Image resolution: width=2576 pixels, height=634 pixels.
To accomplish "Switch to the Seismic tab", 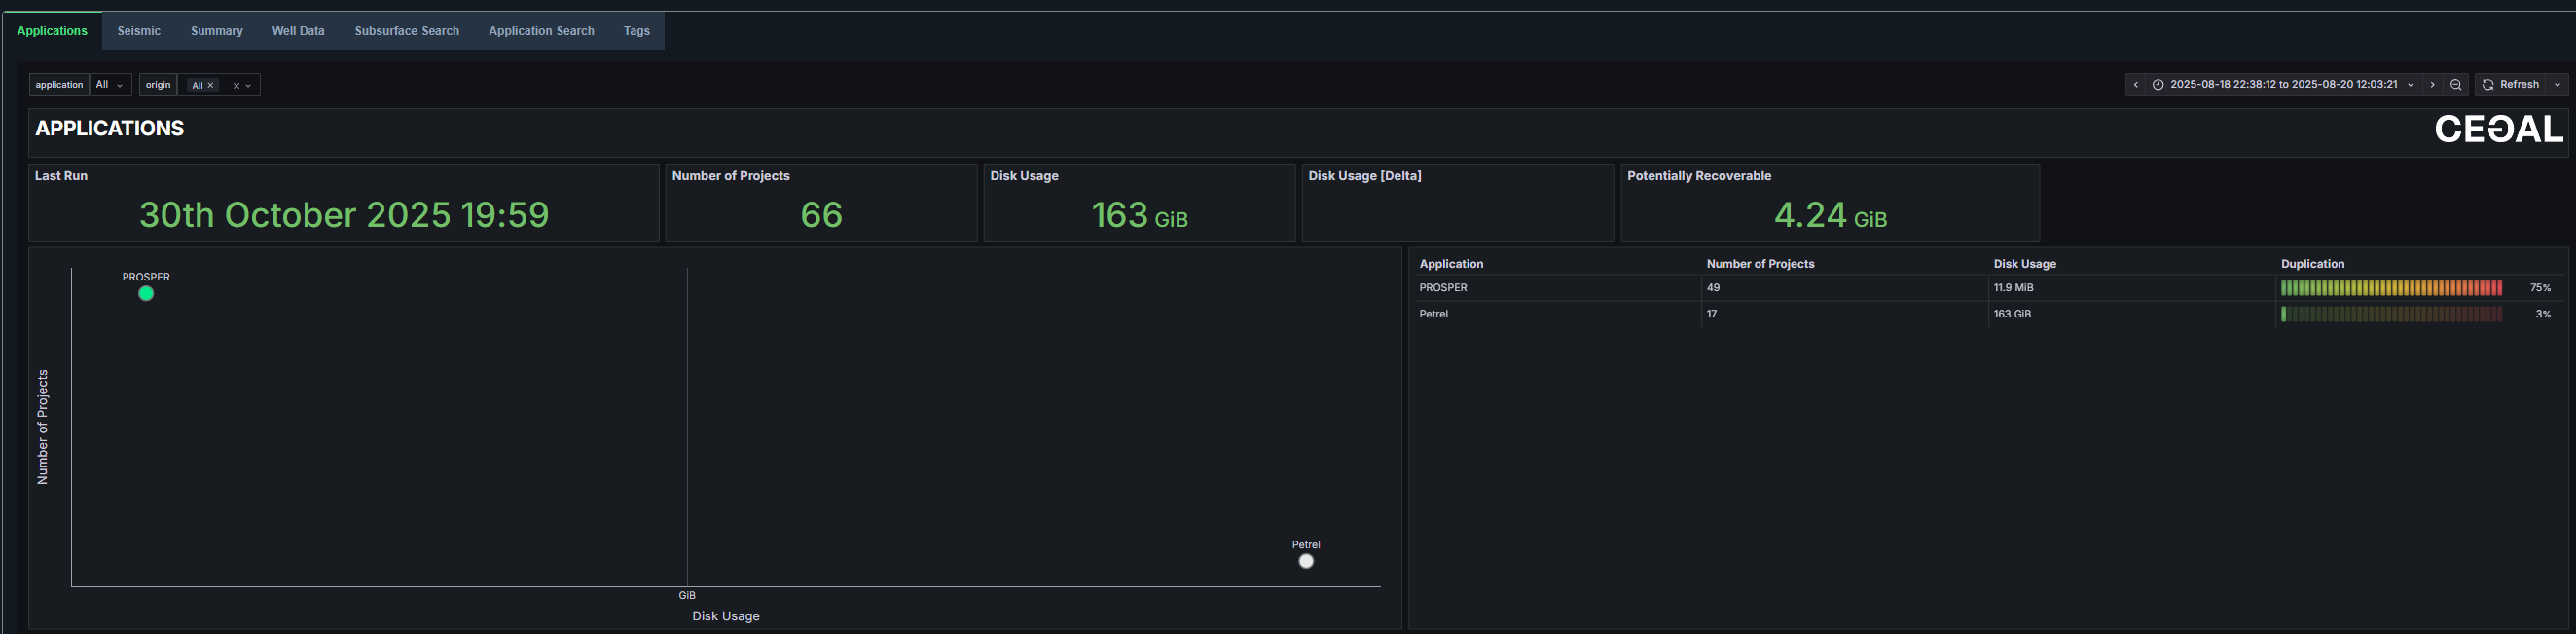I will click(x=138, y=31).
